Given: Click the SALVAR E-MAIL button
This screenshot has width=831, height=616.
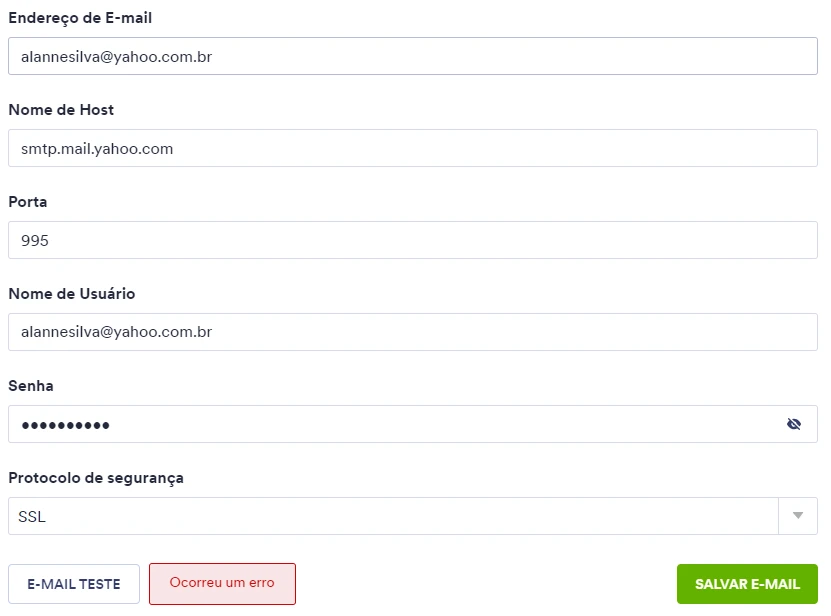Looking at the screenshot, I should pos(747,584).
